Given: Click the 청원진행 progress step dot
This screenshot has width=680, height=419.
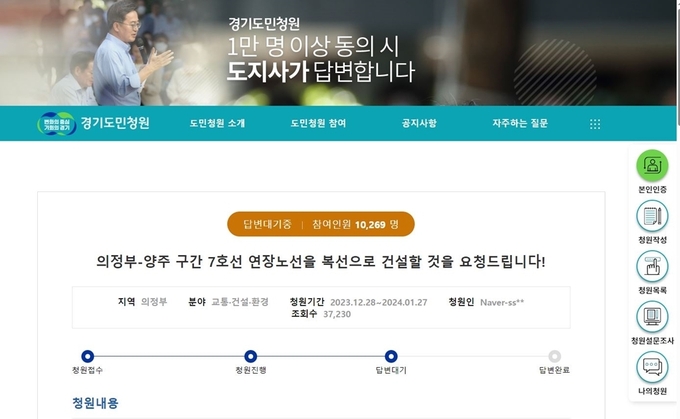Looking at the screenshot, I should 251,356.
